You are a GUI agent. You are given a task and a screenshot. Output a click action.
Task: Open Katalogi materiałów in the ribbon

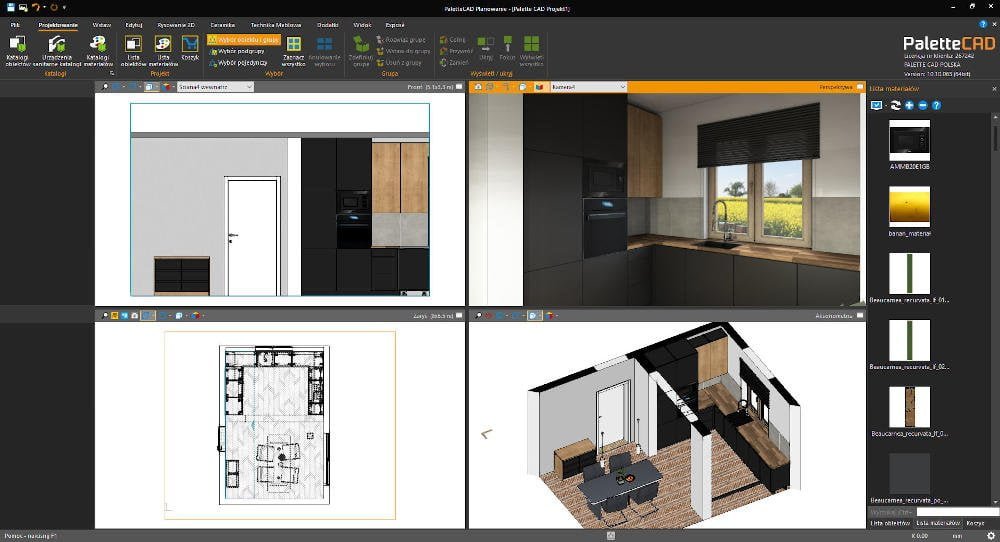point(97,49)
